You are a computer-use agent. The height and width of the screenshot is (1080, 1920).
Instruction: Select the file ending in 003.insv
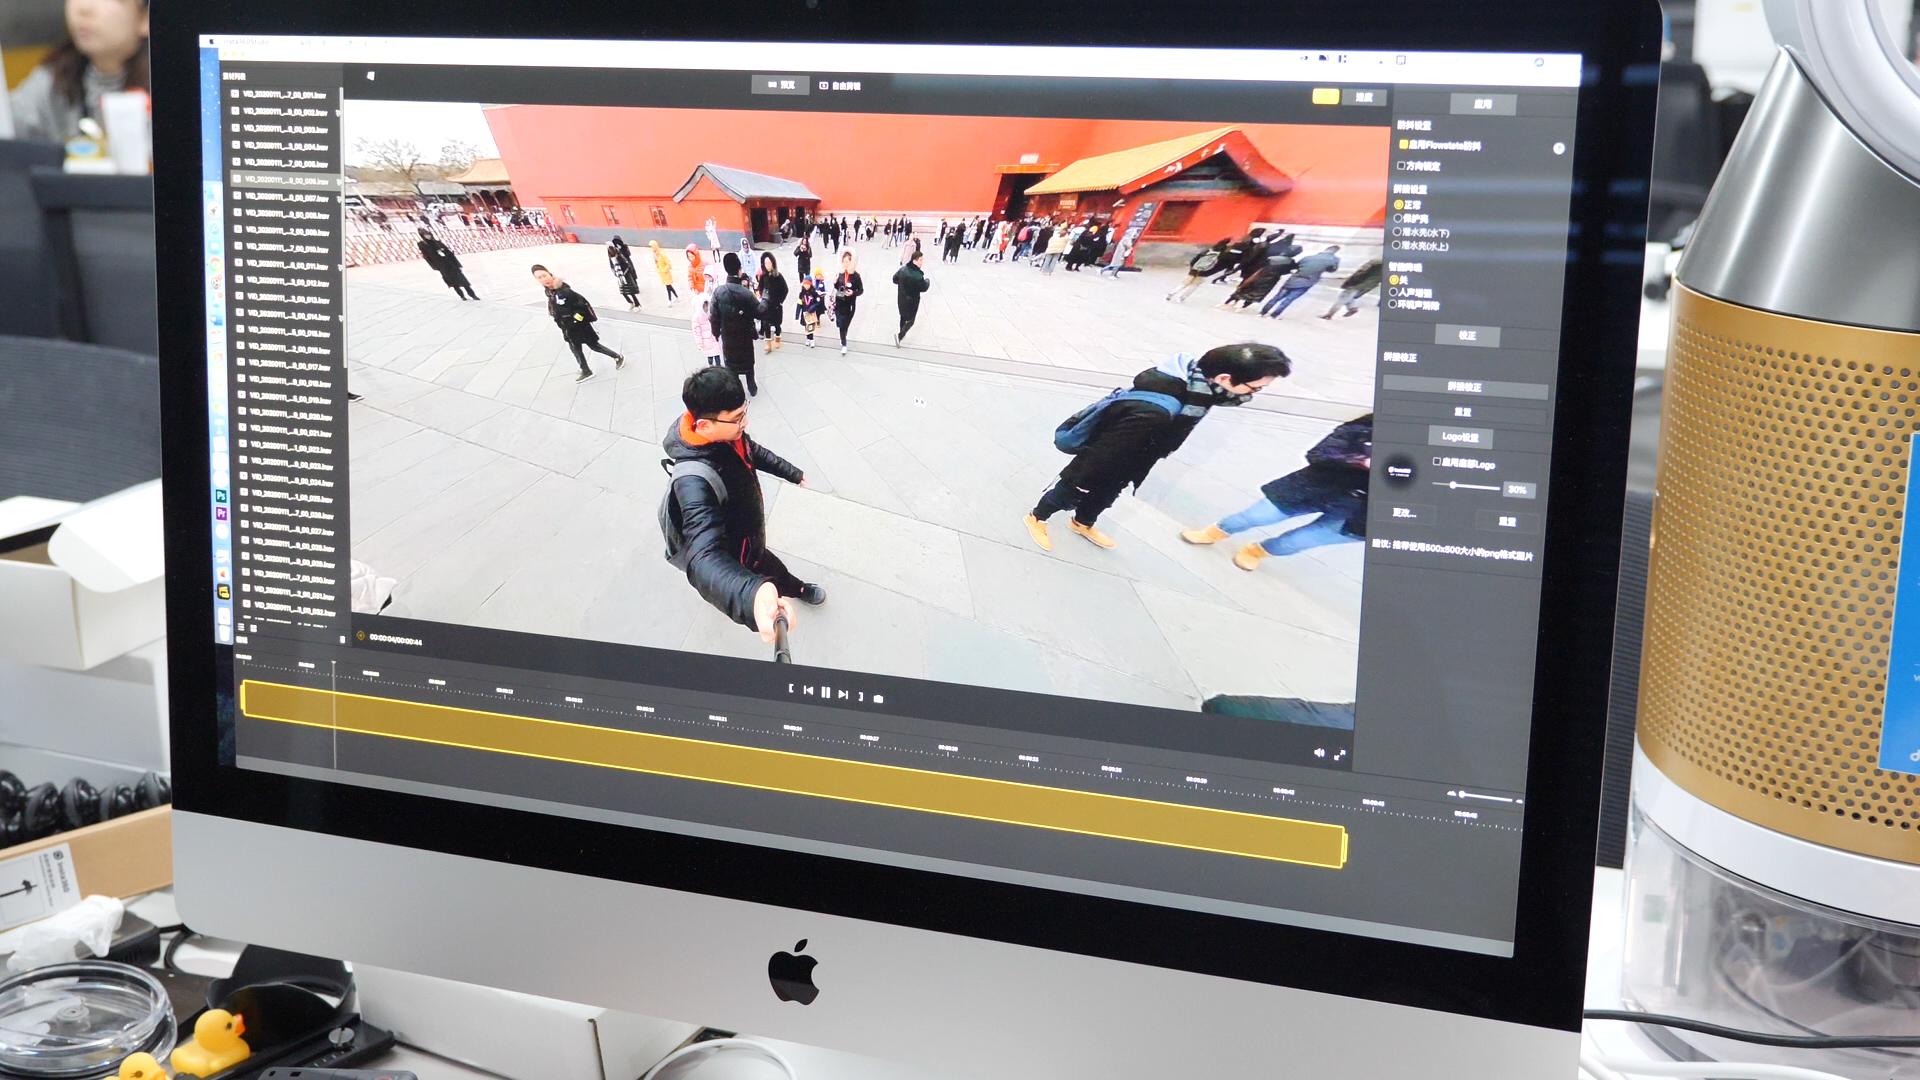[x=285, y=129]
